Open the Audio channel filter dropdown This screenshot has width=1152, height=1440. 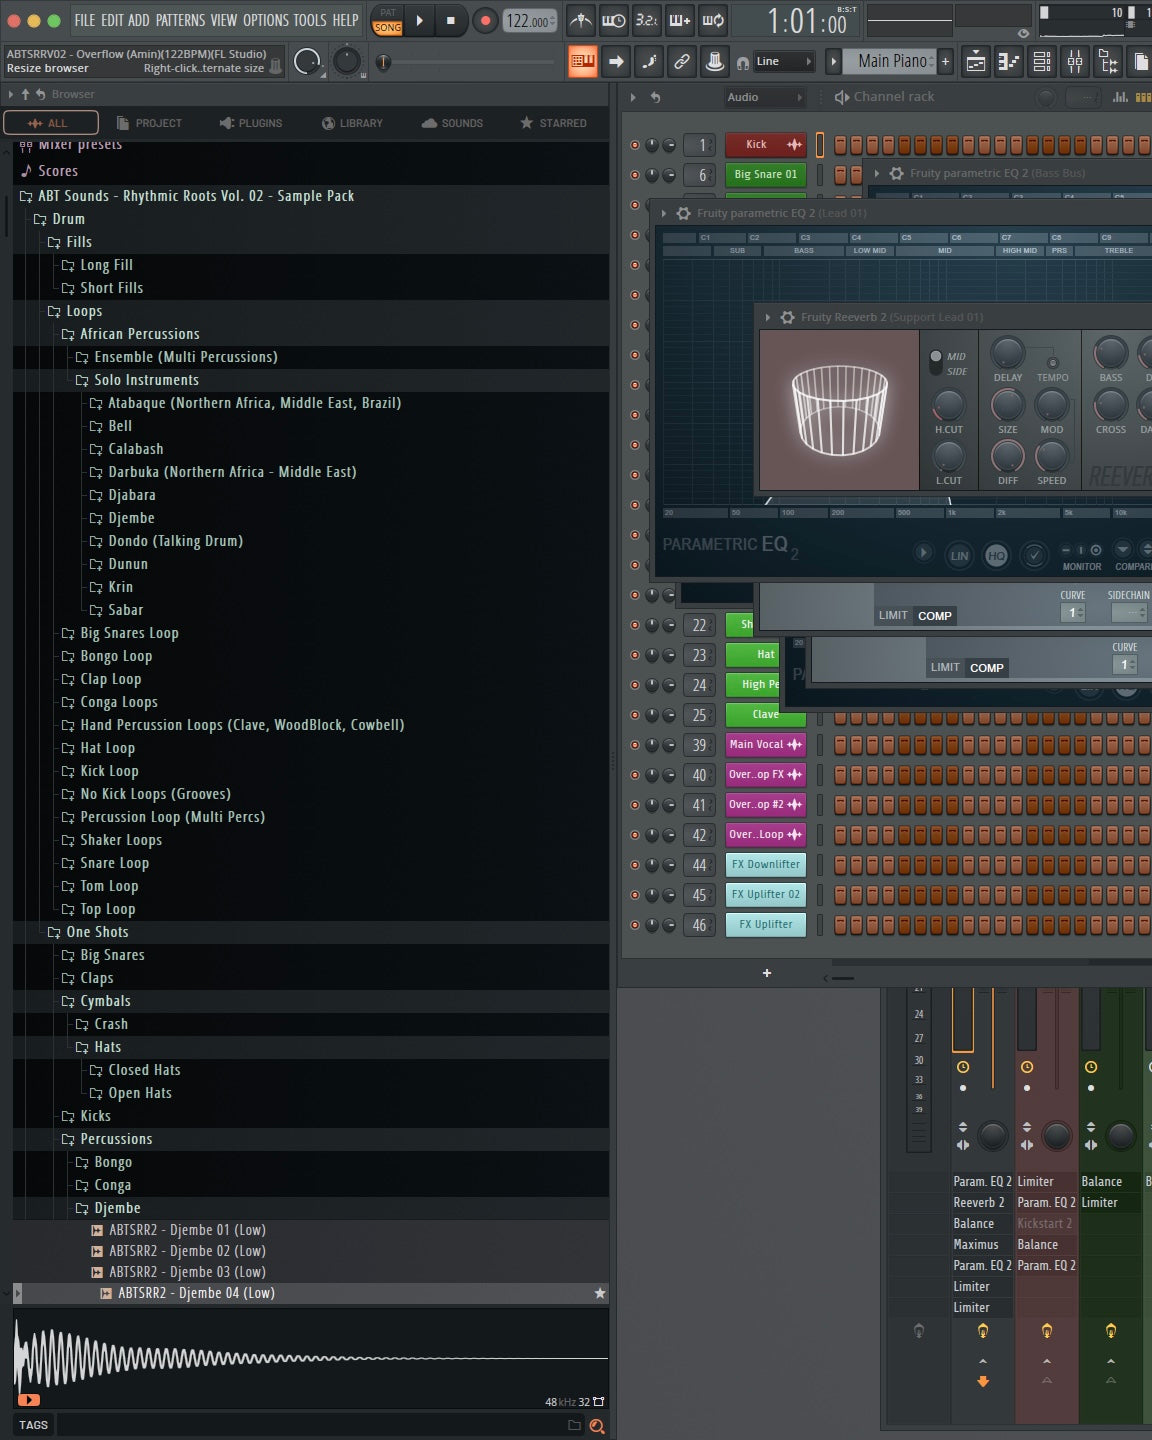[x=765, y=97]
